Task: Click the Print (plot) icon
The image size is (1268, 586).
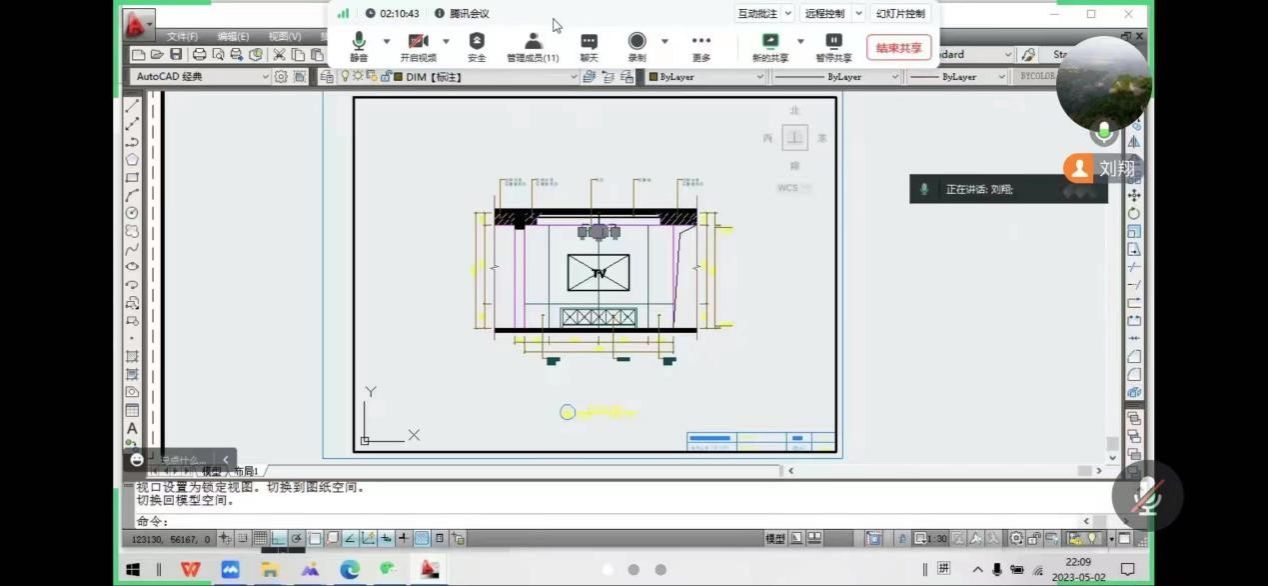Action: click(199, 54)
